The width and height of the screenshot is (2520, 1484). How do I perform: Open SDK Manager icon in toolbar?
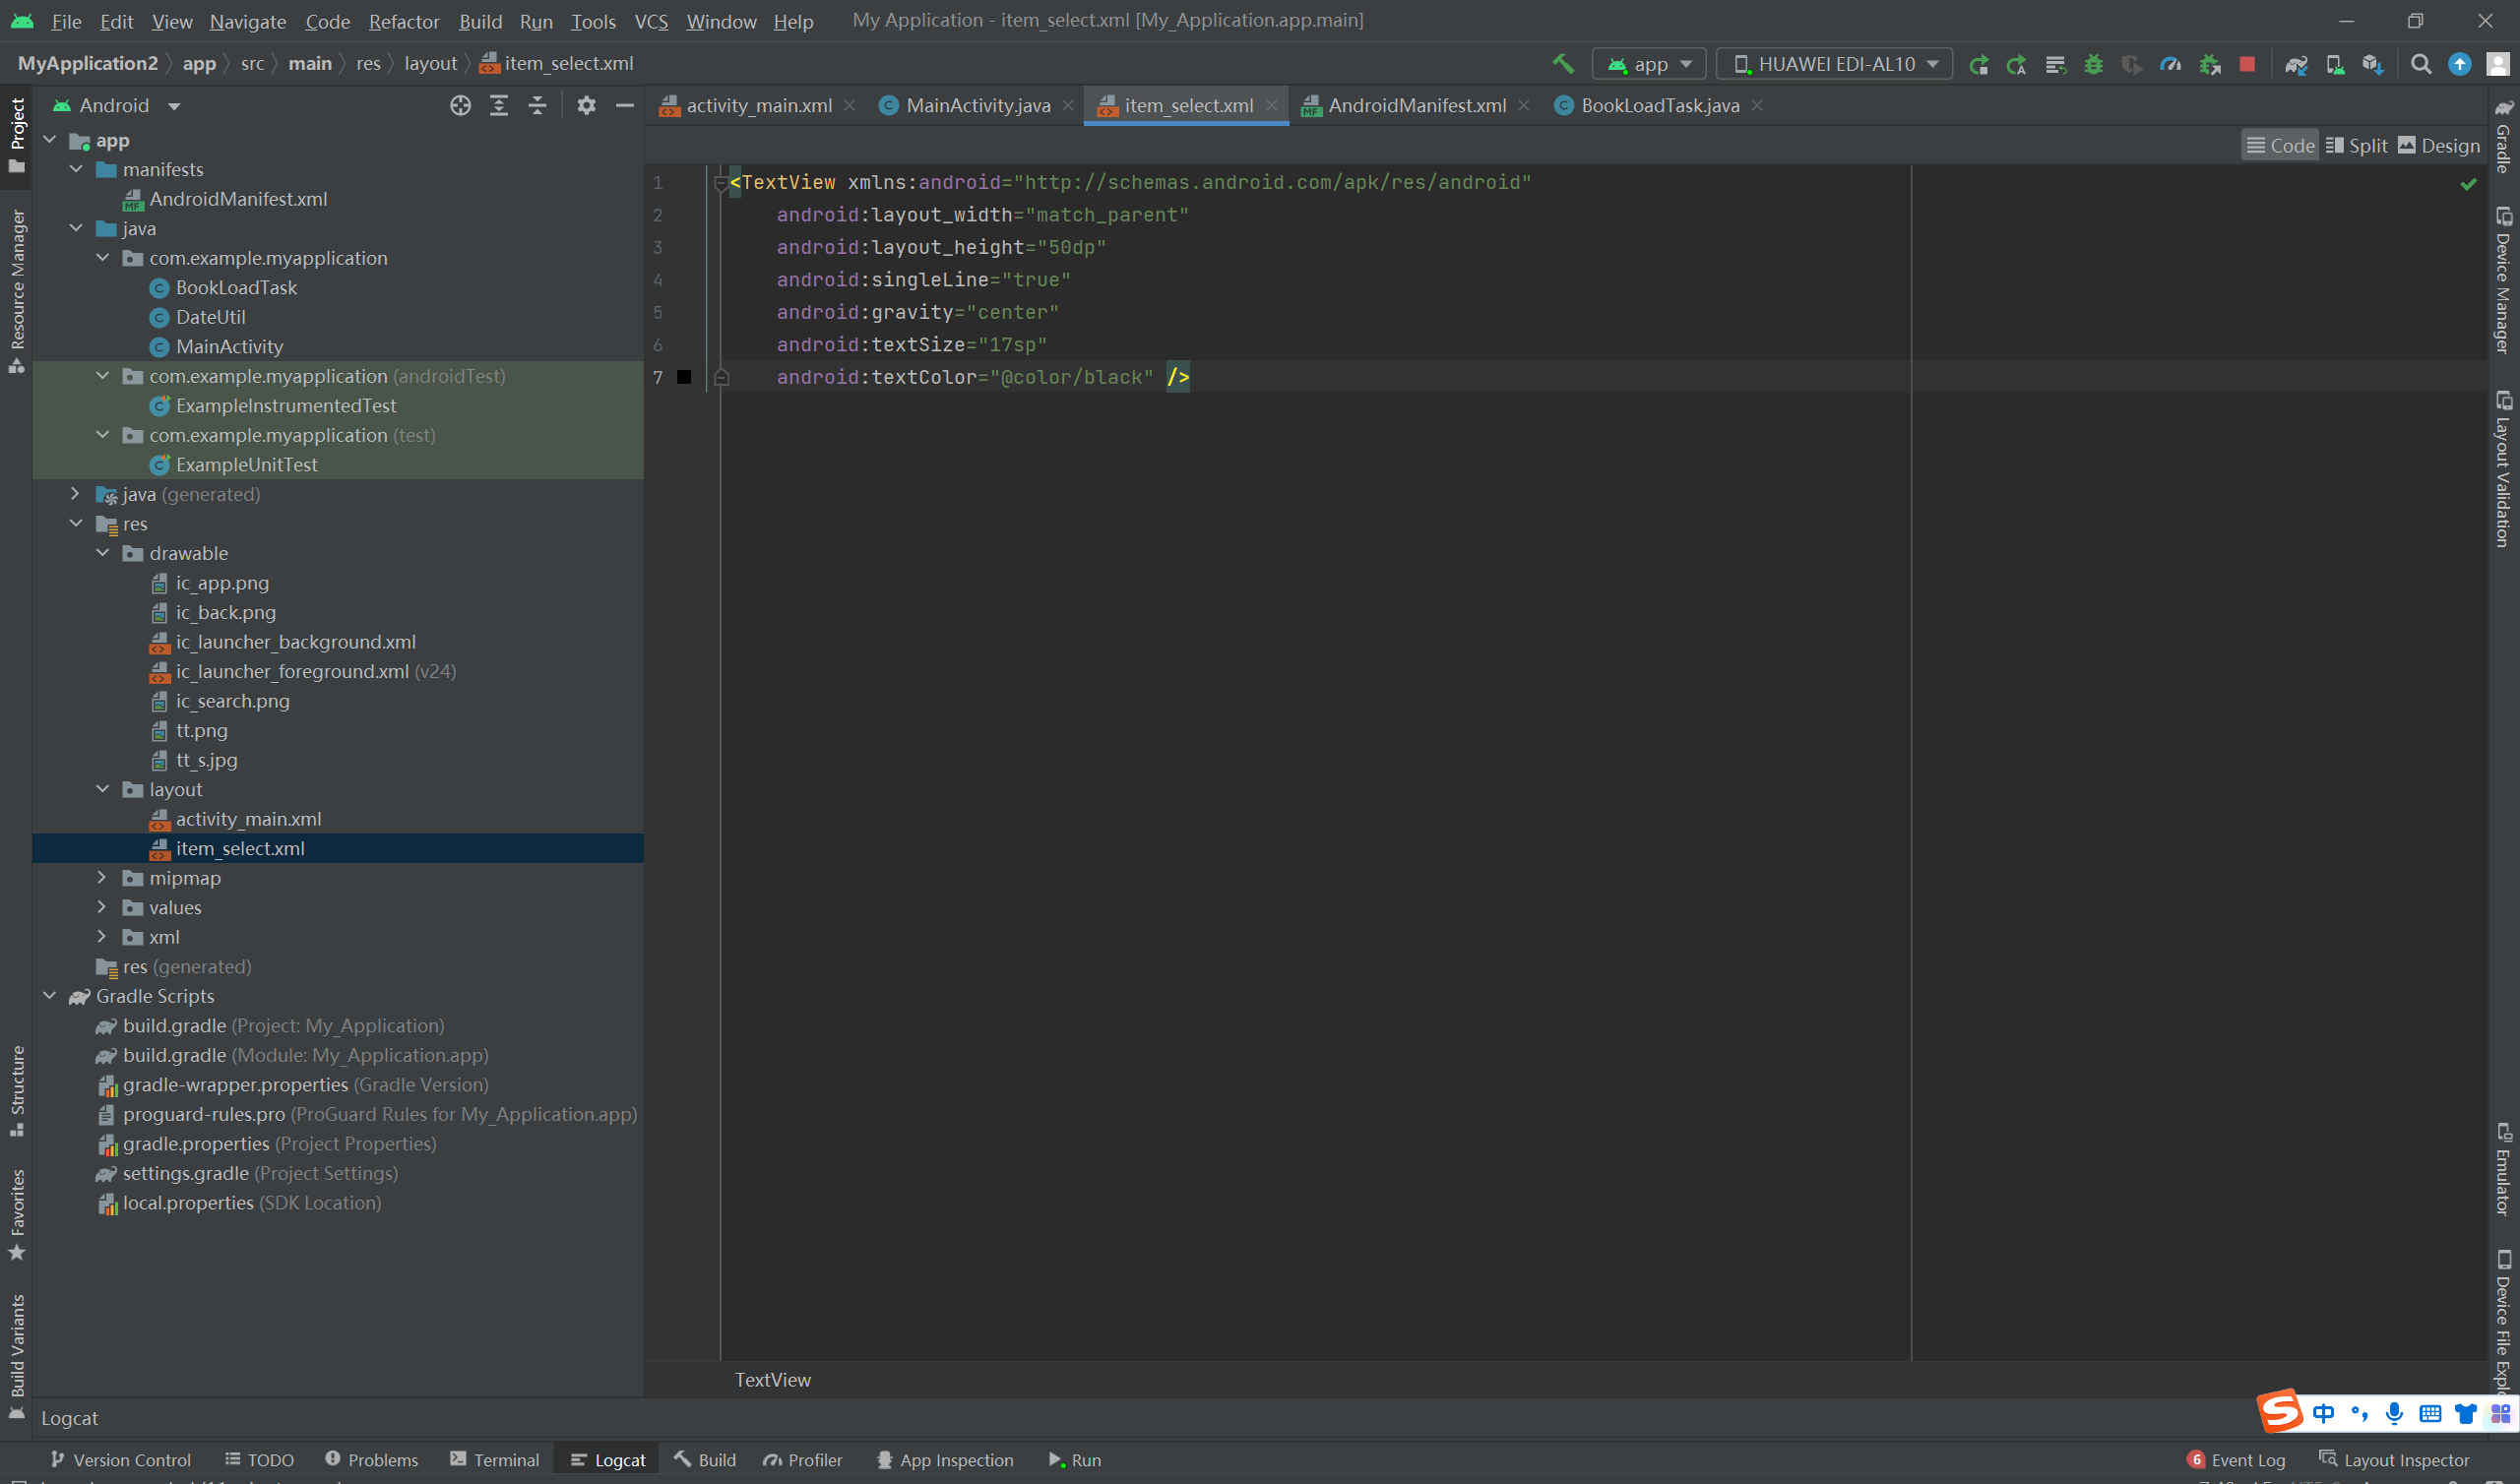2372,64
